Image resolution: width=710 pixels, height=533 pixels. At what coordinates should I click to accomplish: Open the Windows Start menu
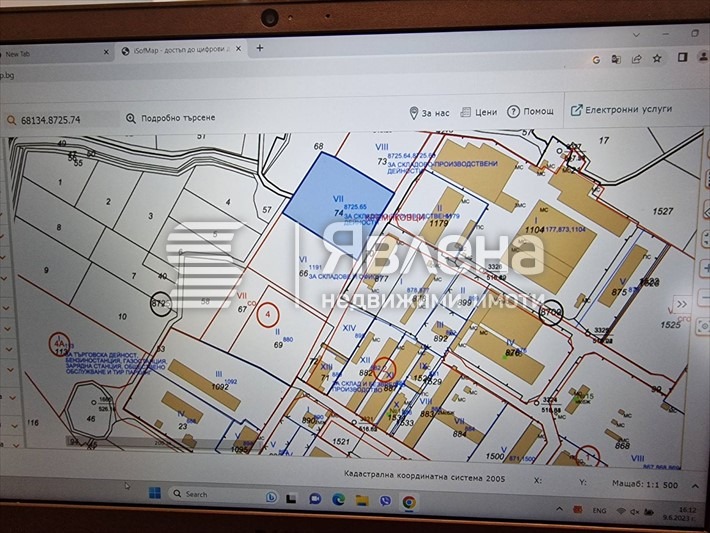155,493
